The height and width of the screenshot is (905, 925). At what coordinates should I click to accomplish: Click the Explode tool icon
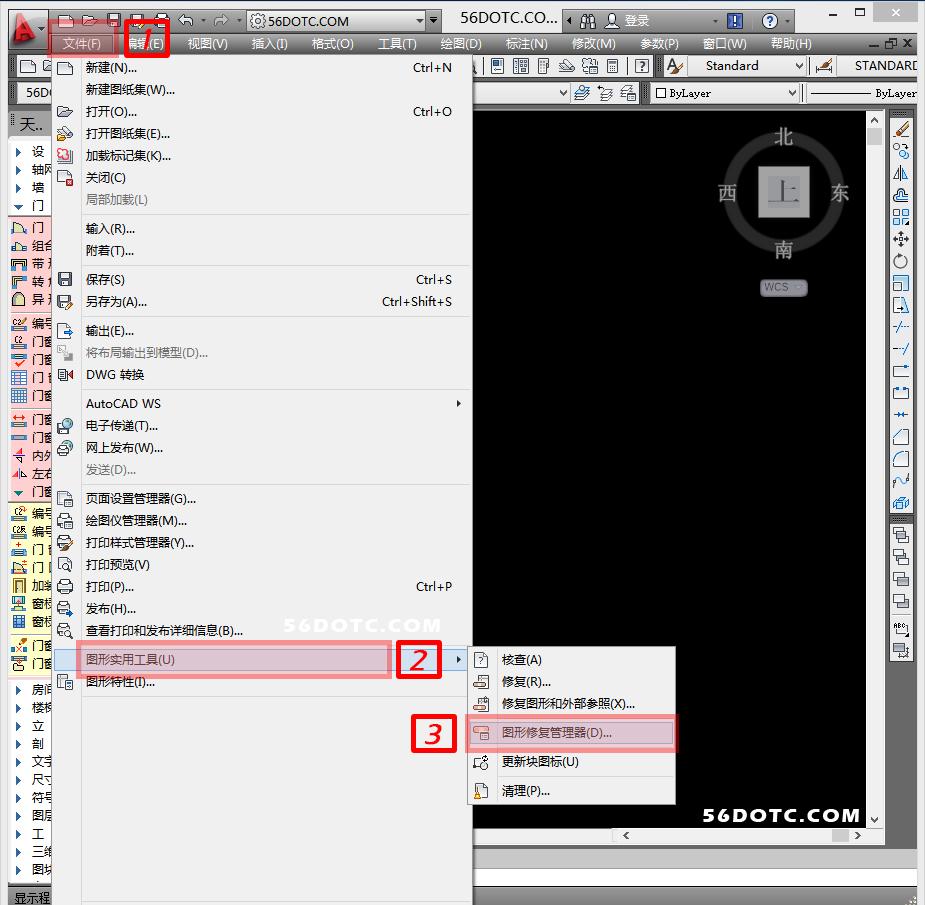coord(901,503)
